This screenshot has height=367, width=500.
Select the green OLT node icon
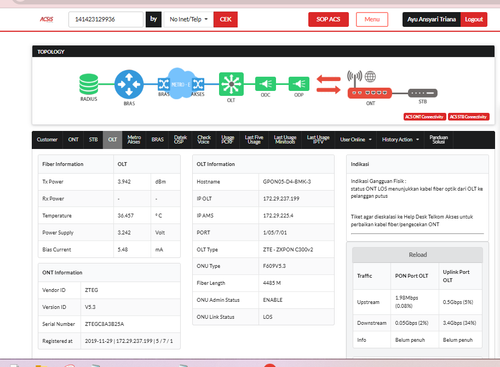(231, 84)
